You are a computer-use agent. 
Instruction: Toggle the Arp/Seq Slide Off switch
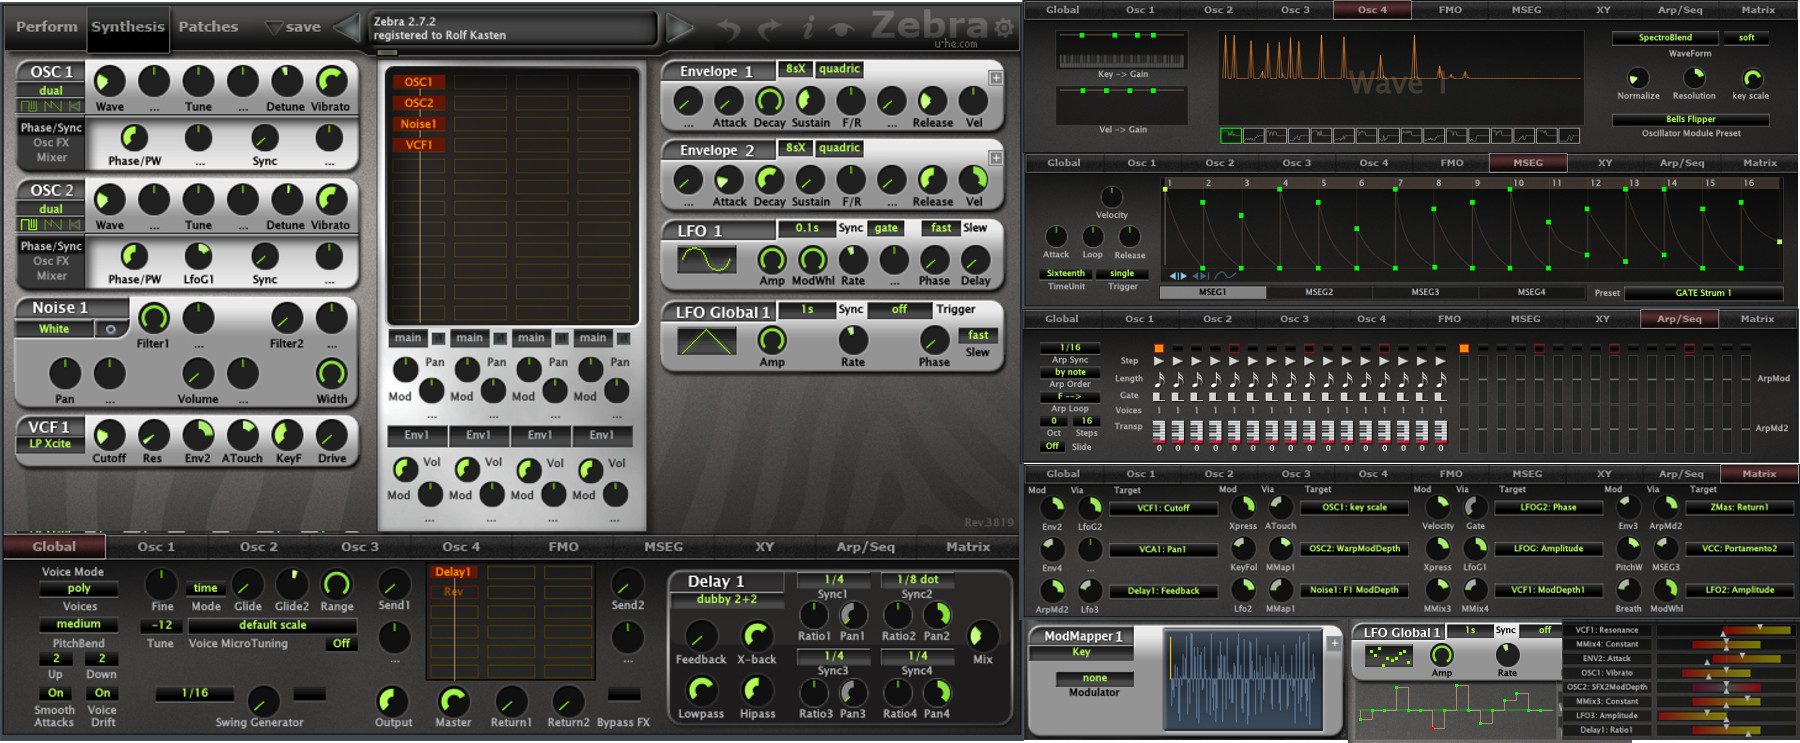(x=1053, y=446)
